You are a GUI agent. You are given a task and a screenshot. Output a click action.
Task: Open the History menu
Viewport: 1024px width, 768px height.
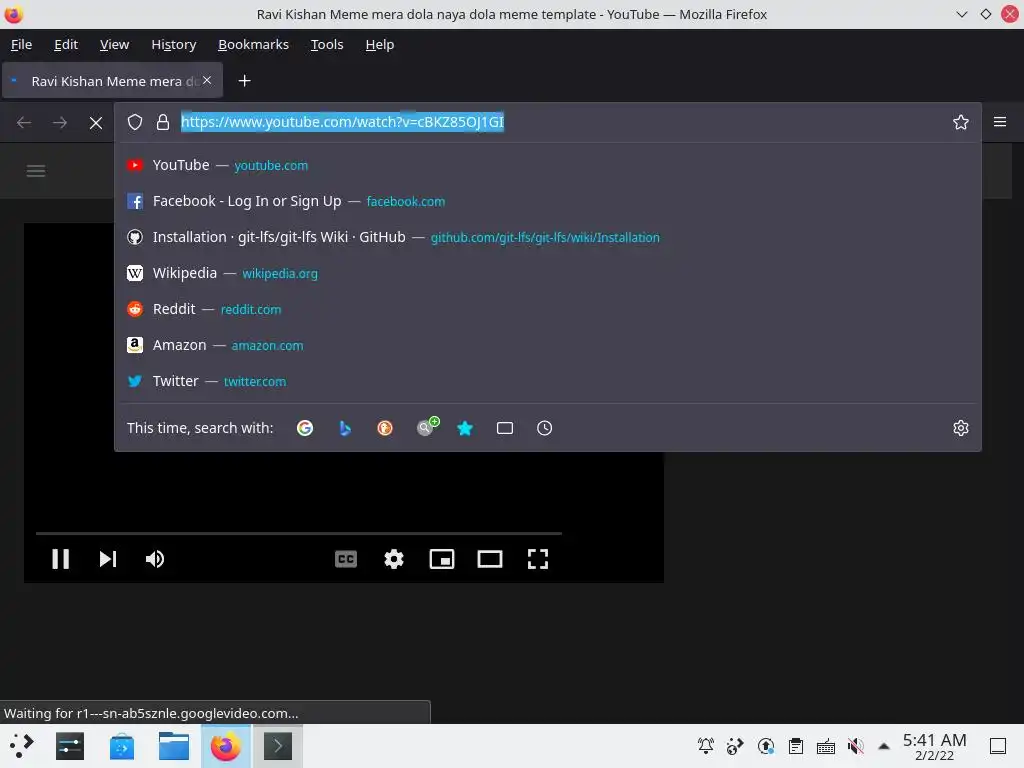click(x=174, y=44)
